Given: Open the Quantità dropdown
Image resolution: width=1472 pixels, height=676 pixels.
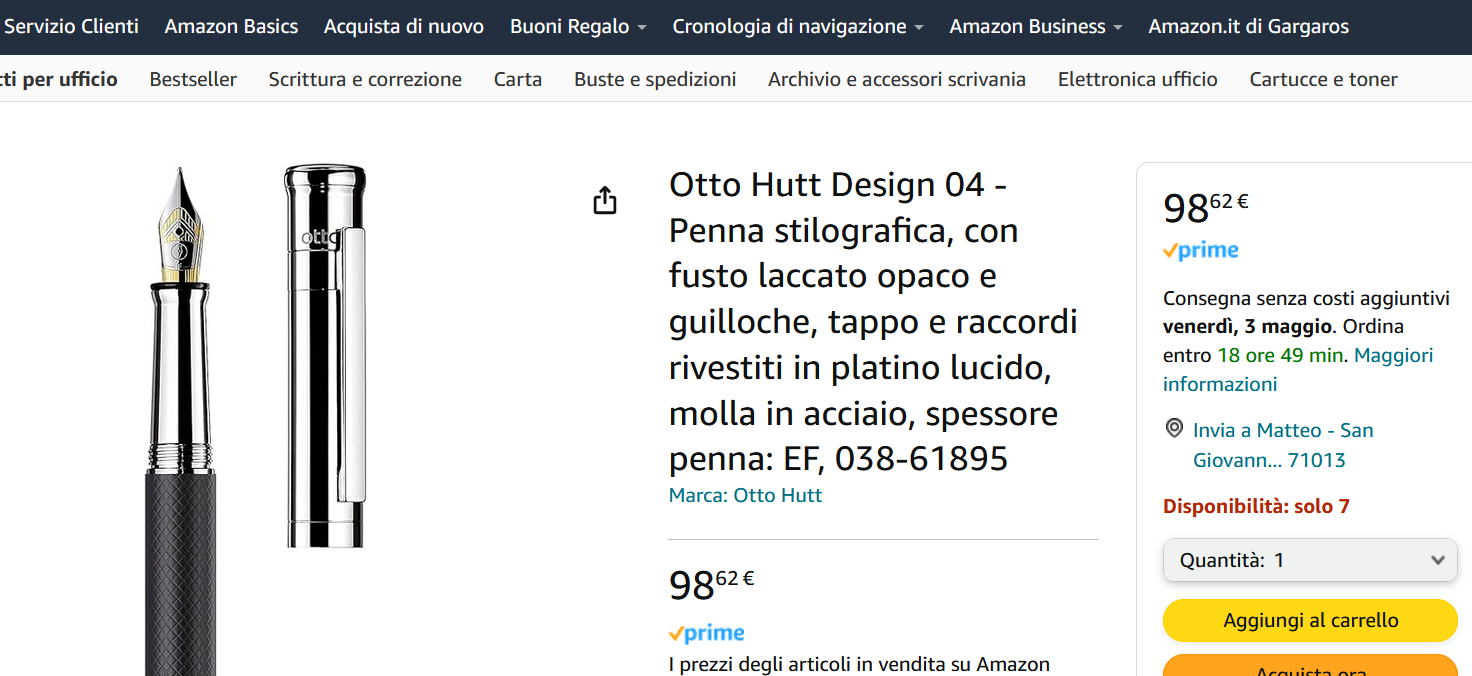Looking at the screenshot, I should 1310,560.
